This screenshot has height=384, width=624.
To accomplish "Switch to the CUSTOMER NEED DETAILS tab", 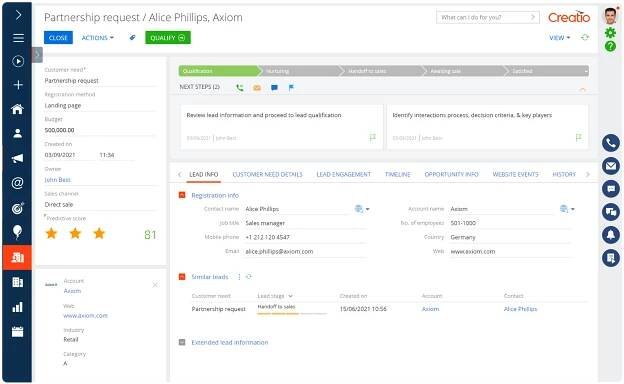I will (267, 175).
